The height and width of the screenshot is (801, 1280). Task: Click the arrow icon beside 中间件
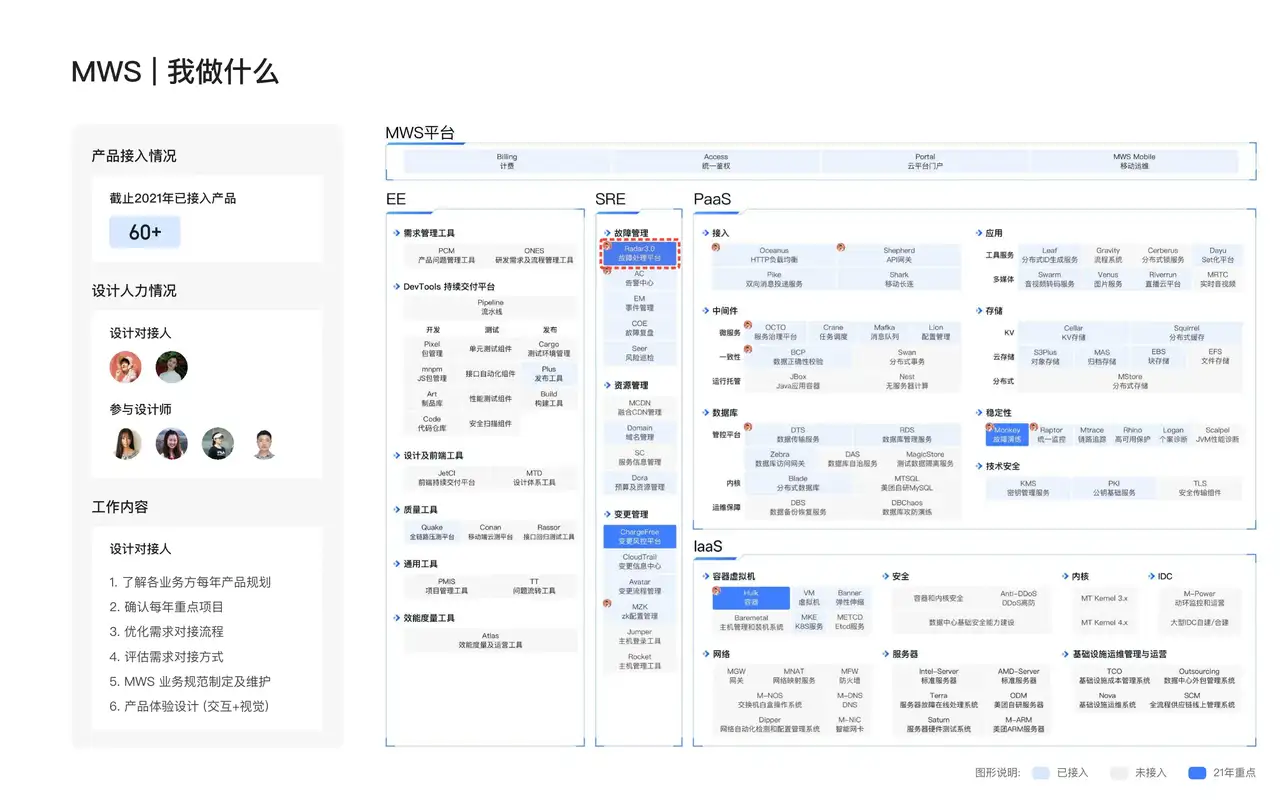coord(705,311)
